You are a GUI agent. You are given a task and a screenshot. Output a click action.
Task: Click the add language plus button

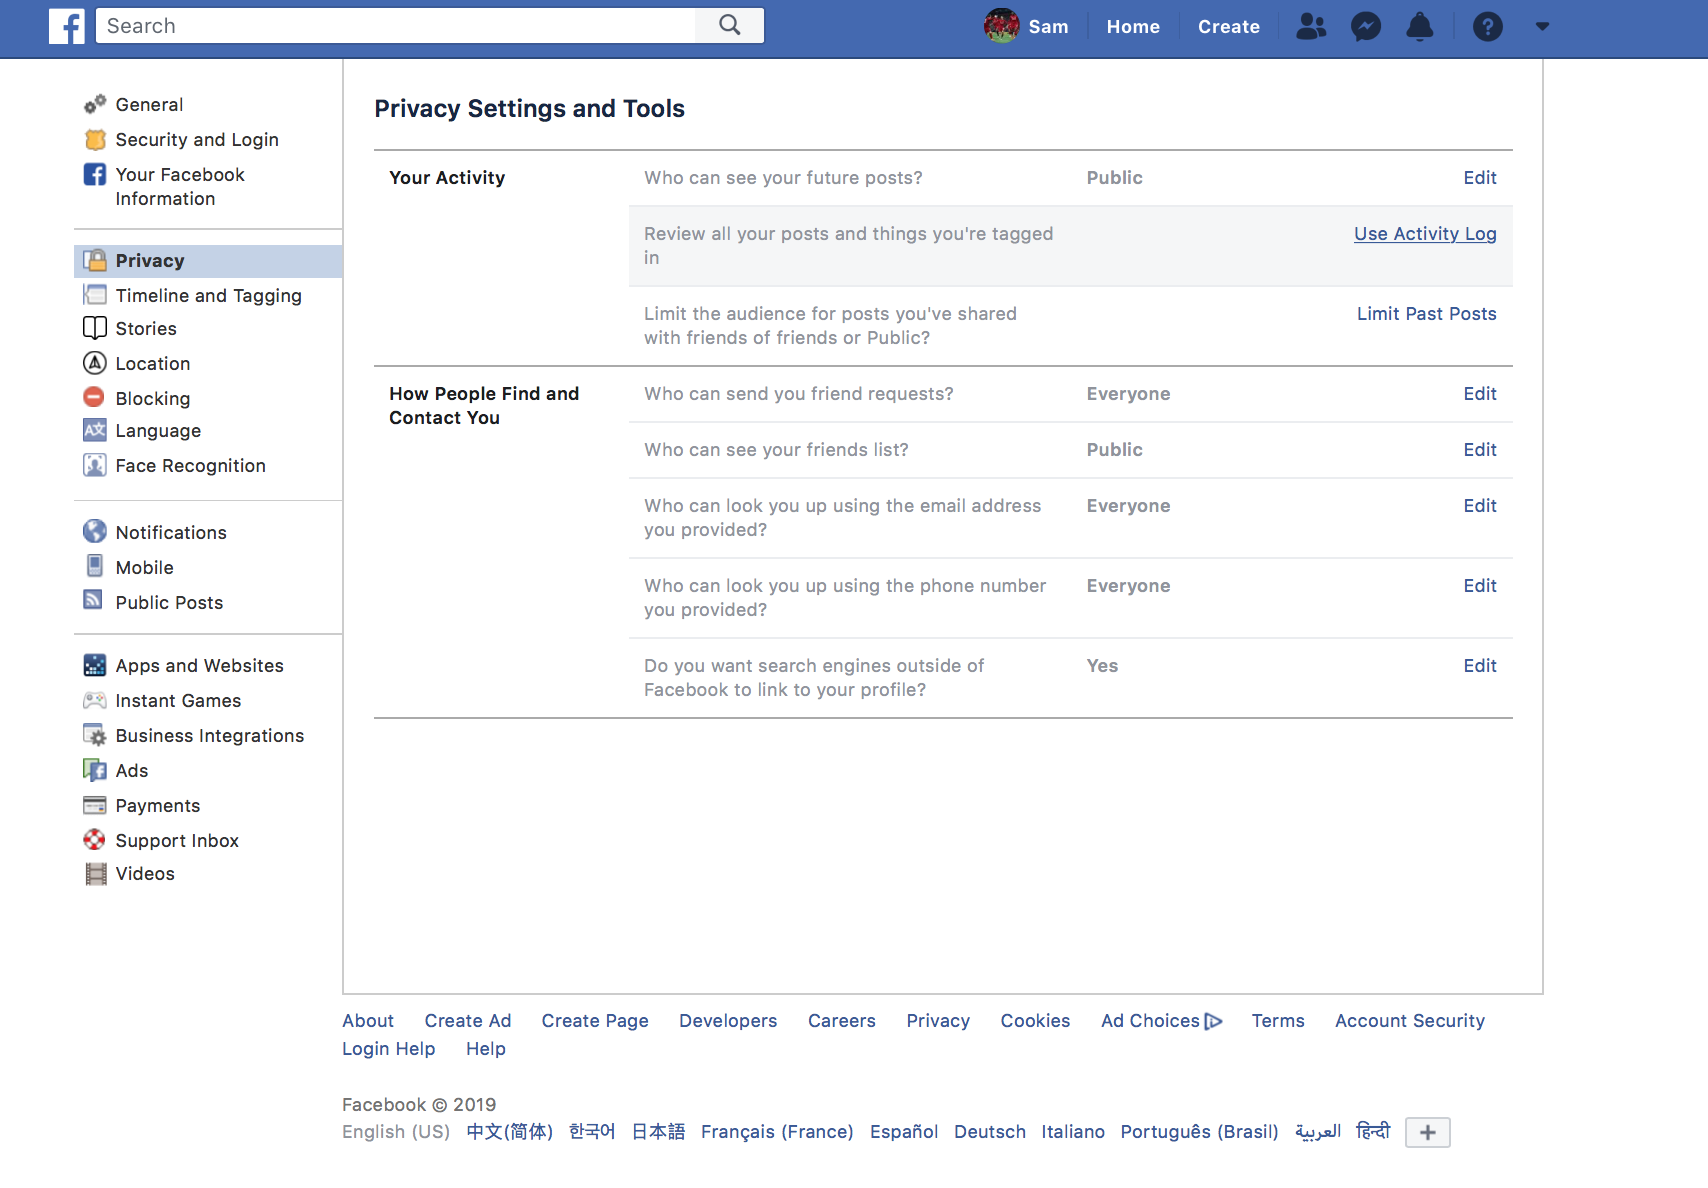pos(1427,1132)
